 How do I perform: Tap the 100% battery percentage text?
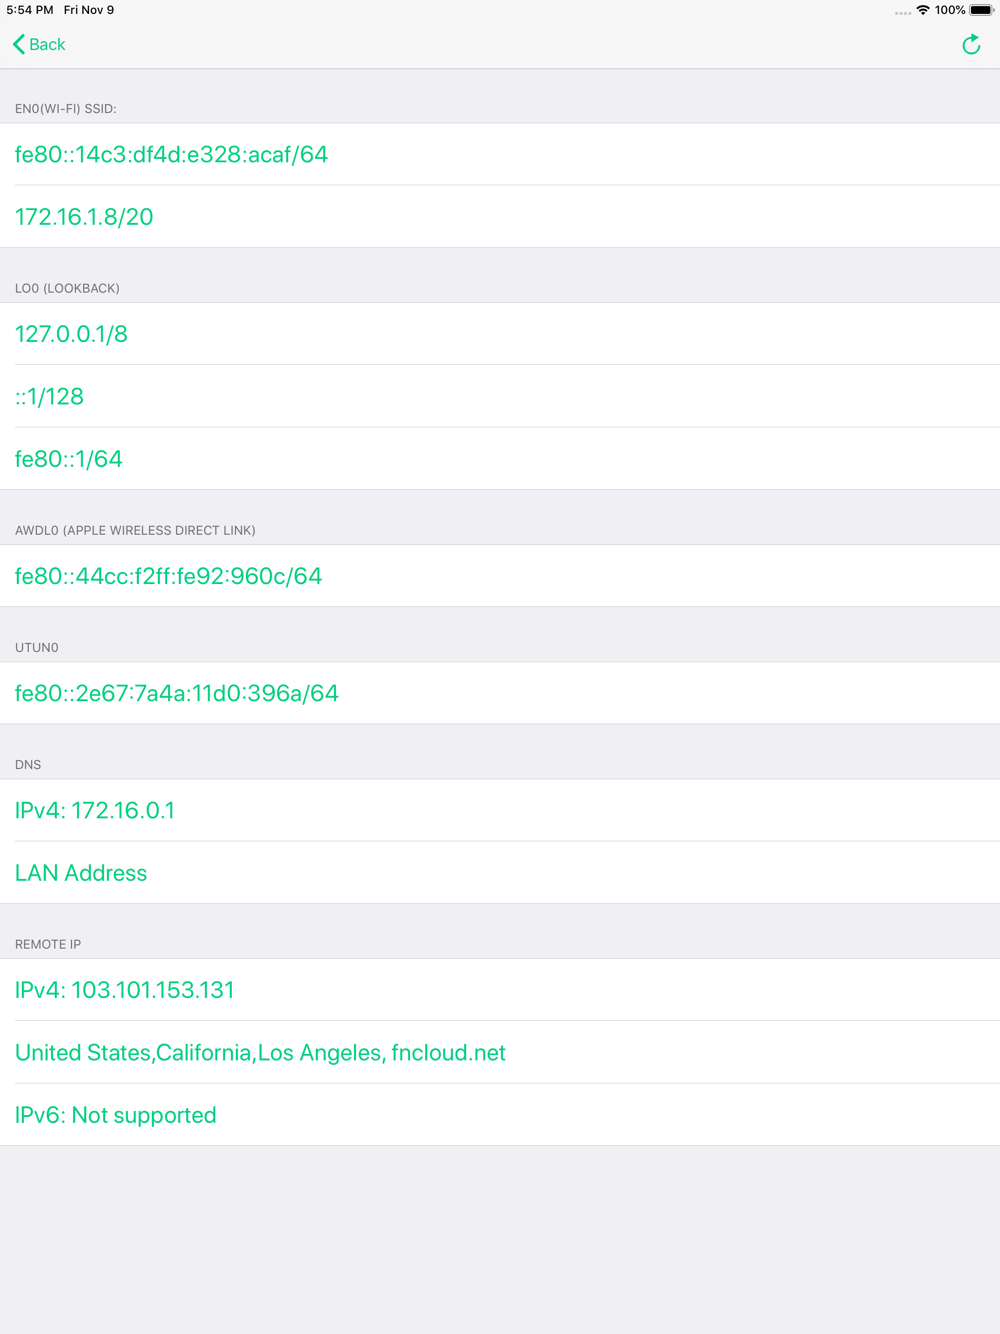coord(950,10)
